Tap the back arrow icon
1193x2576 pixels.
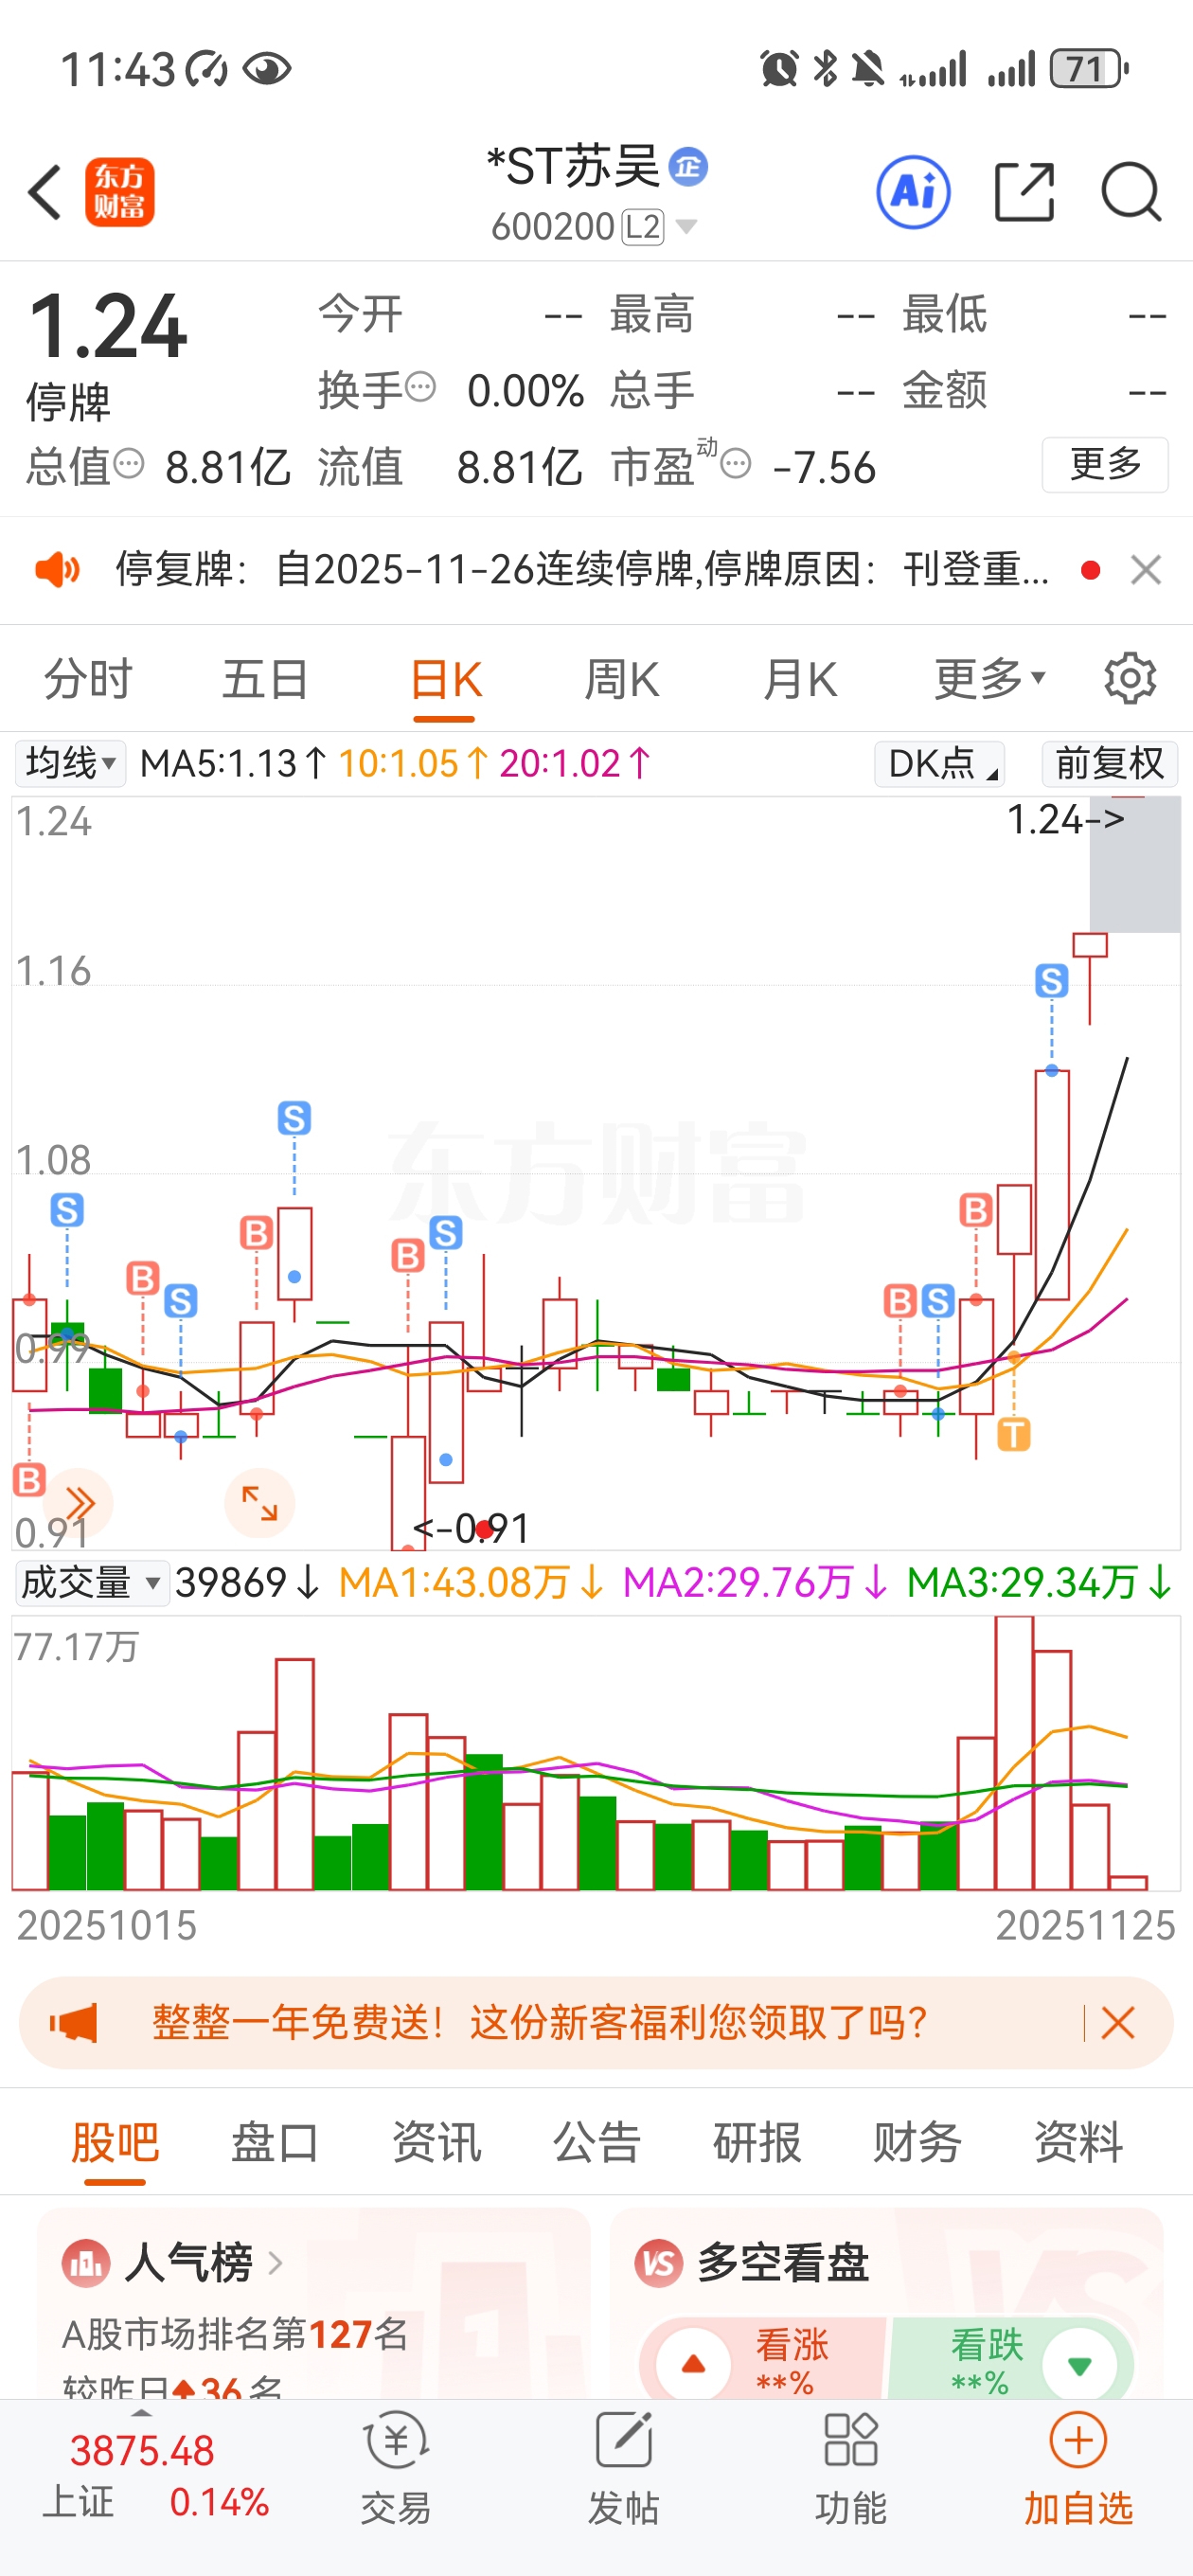point(45,192)
